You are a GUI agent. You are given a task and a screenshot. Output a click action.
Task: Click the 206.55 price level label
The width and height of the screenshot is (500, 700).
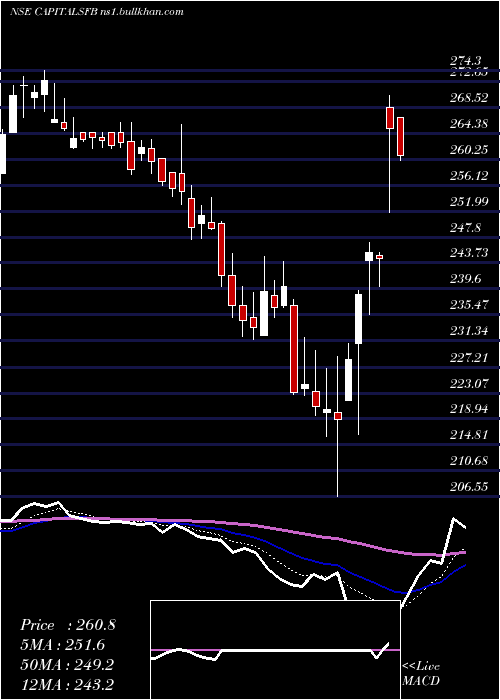pyautogui.click(x=469, y=487)
